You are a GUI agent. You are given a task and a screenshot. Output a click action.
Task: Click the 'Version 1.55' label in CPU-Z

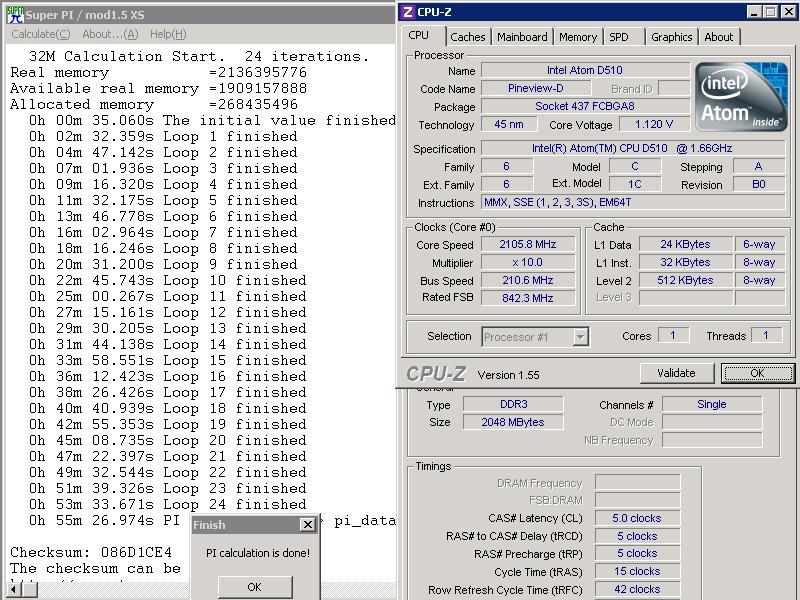(508, 375)
